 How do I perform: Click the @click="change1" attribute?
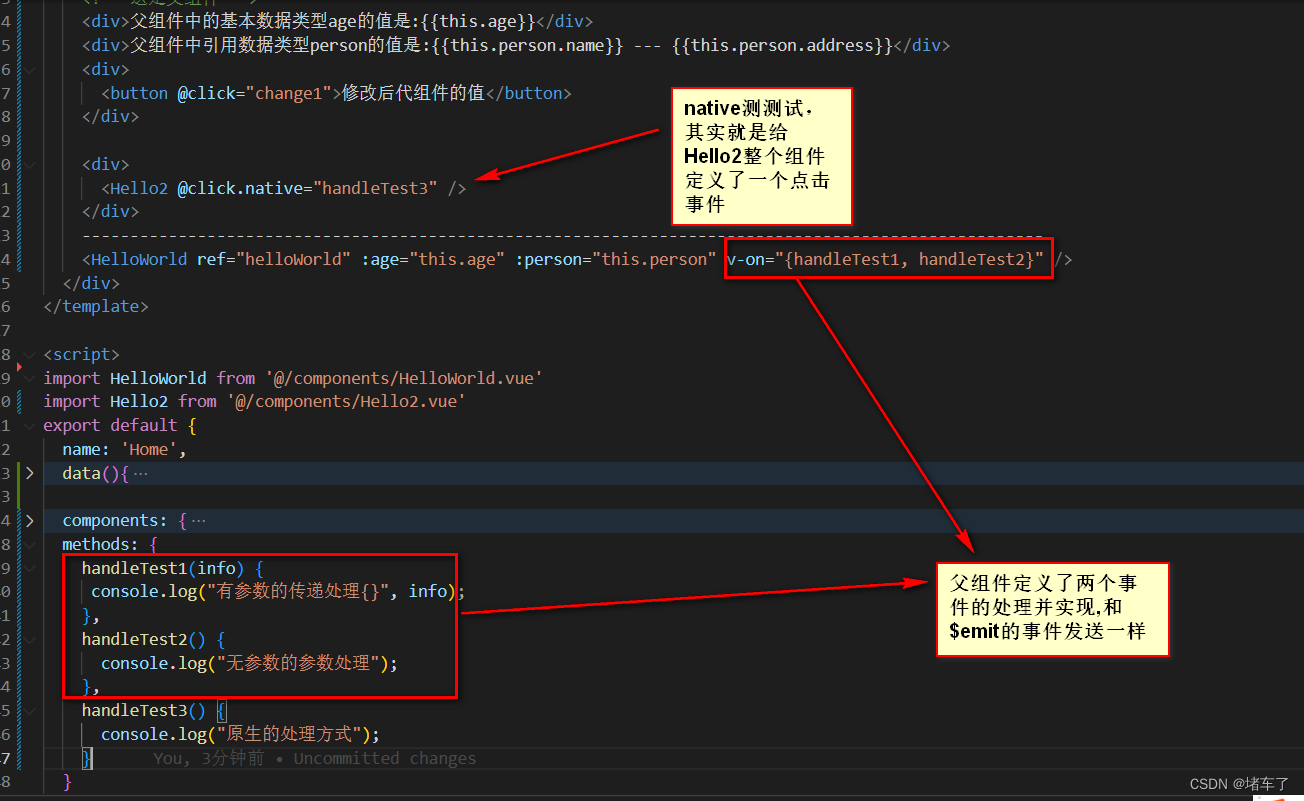click(x=255, y=93)
